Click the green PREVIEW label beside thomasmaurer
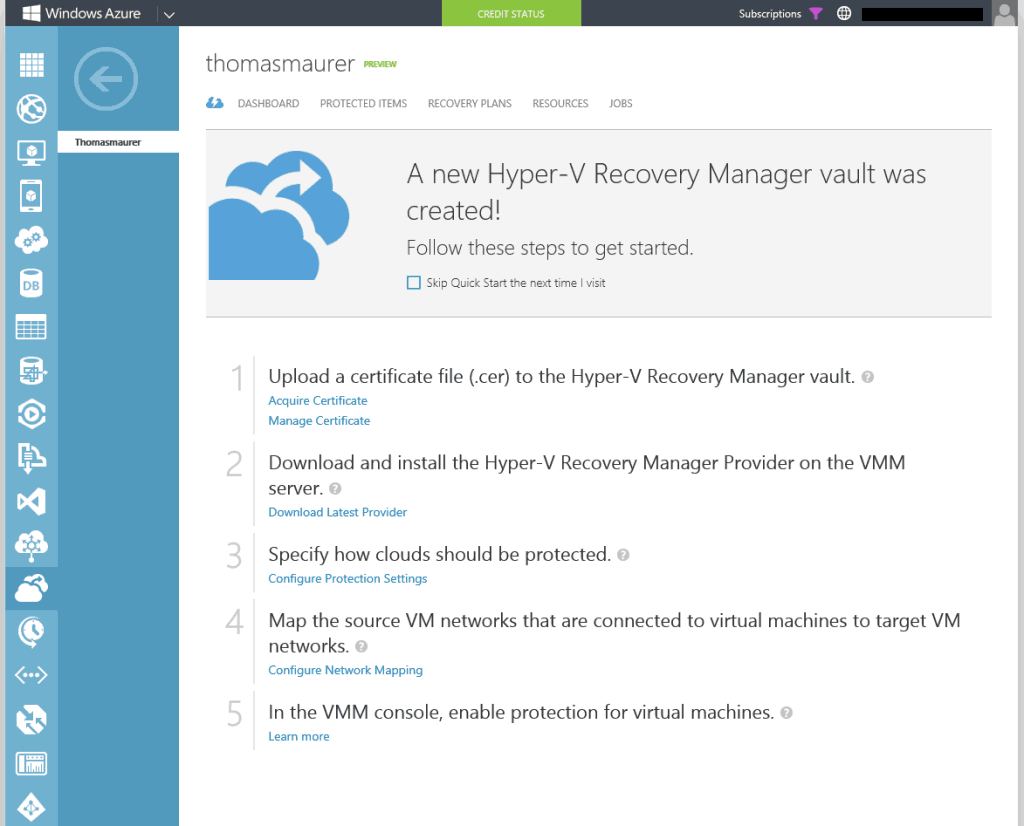 380,64
